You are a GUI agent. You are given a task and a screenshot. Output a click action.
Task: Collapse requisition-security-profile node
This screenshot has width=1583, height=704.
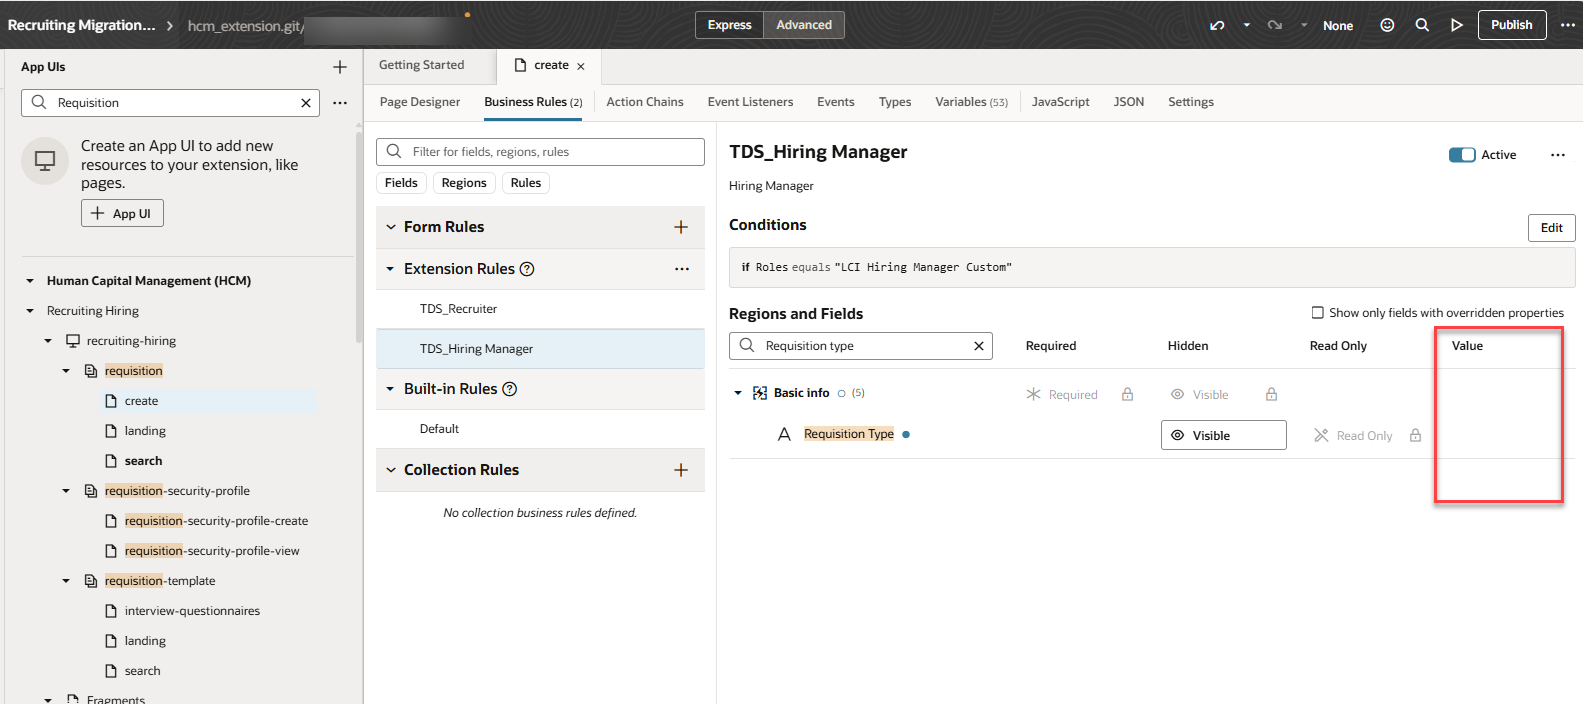pyautogui.click(x=66, y=491)
